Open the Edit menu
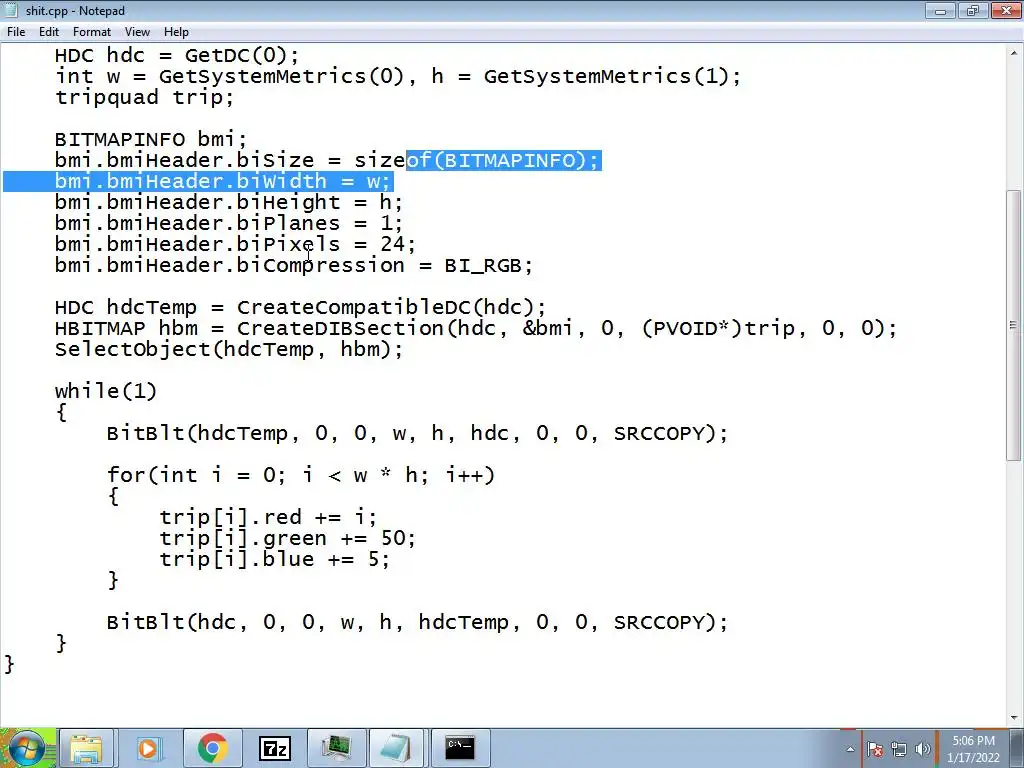 coord(49,32)
